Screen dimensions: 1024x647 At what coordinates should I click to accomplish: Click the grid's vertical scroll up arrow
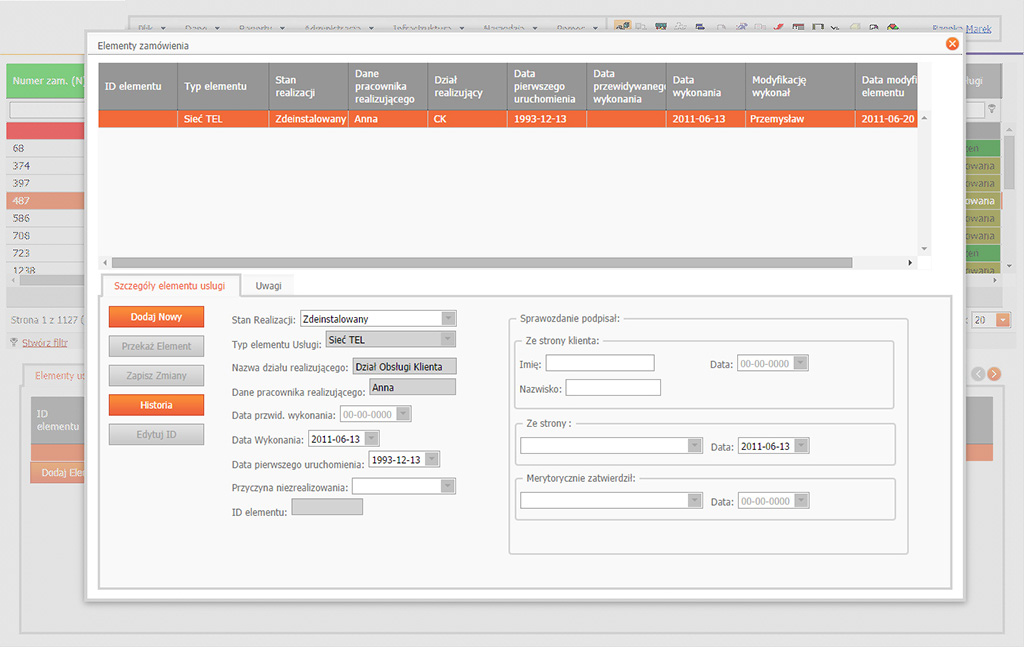pos(924,118)
